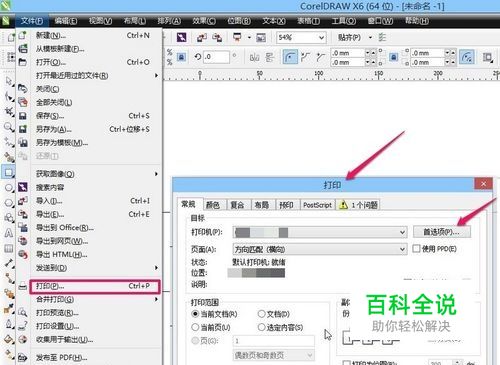The height and width of the screenshot is (365, 500).
Task: Click the application launcher monitor icon
Action: click(237, 37)
